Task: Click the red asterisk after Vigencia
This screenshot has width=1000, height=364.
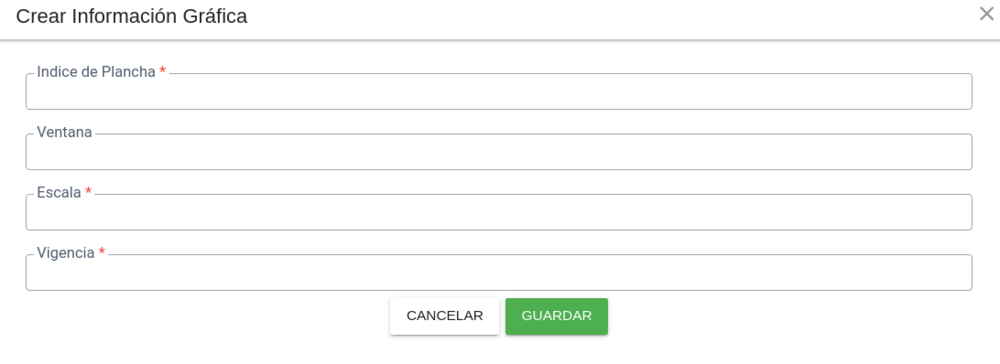Action: 102,252
